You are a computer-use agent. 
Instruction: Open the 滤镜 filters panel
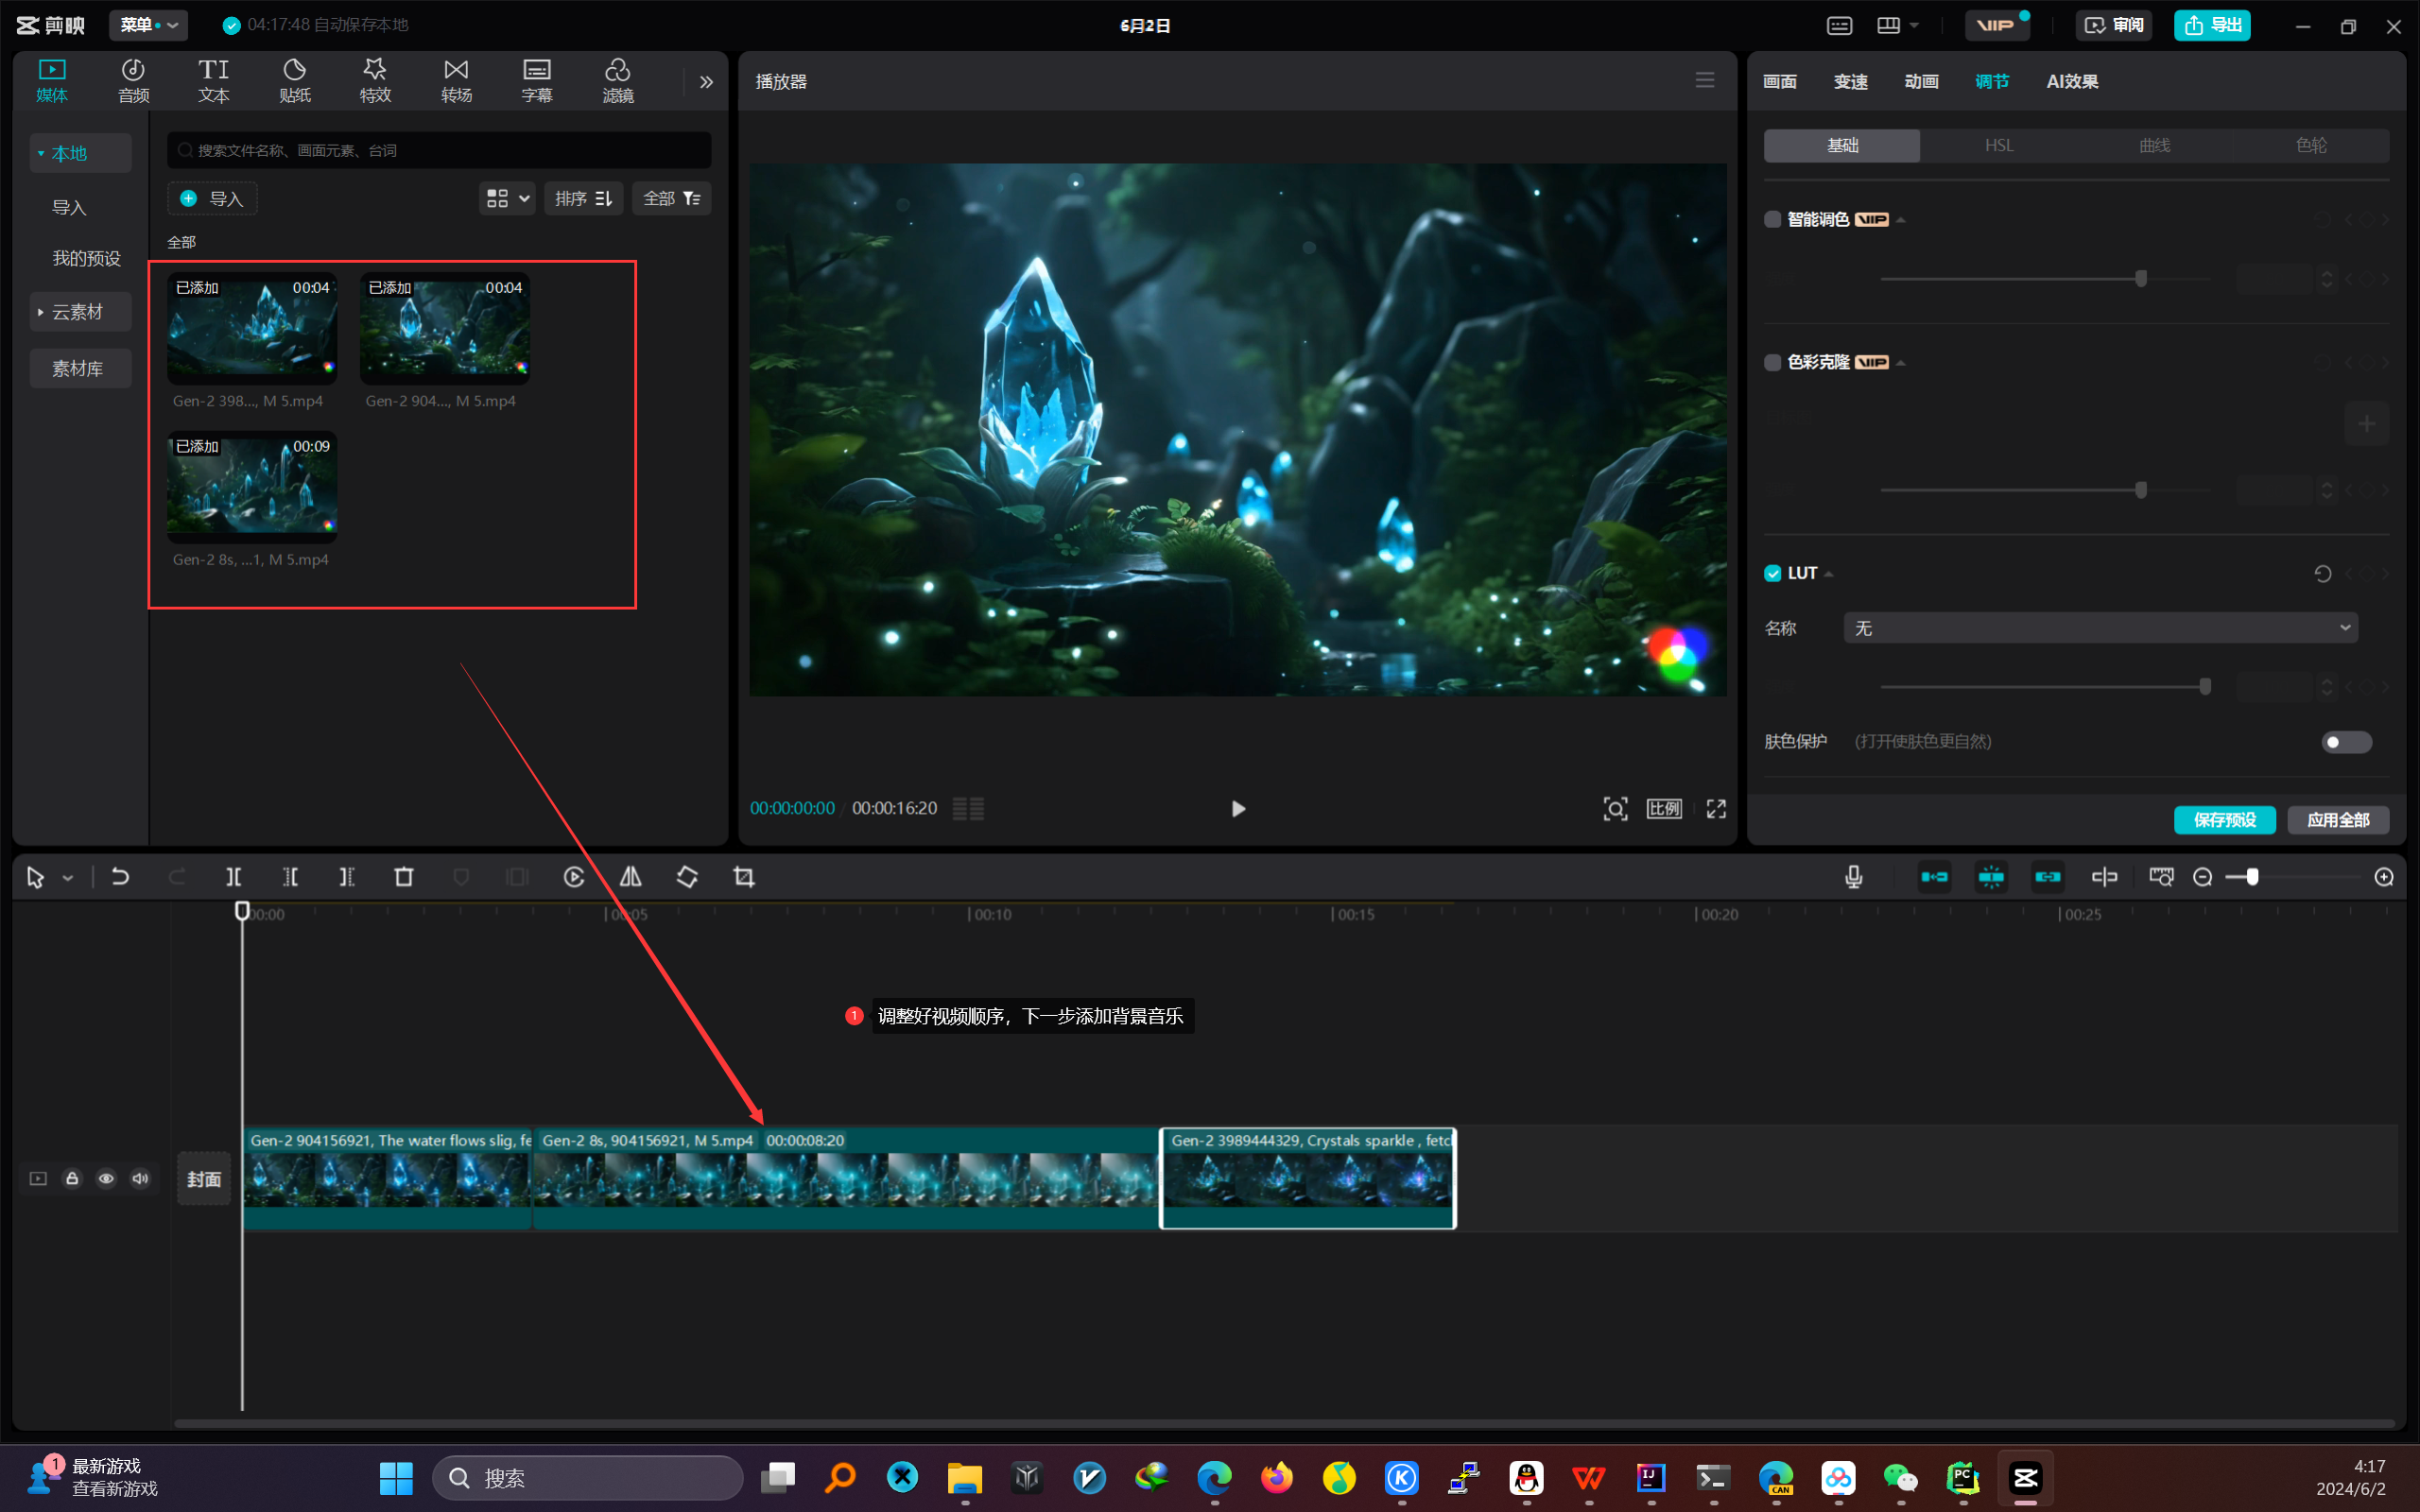pos(618,80)
